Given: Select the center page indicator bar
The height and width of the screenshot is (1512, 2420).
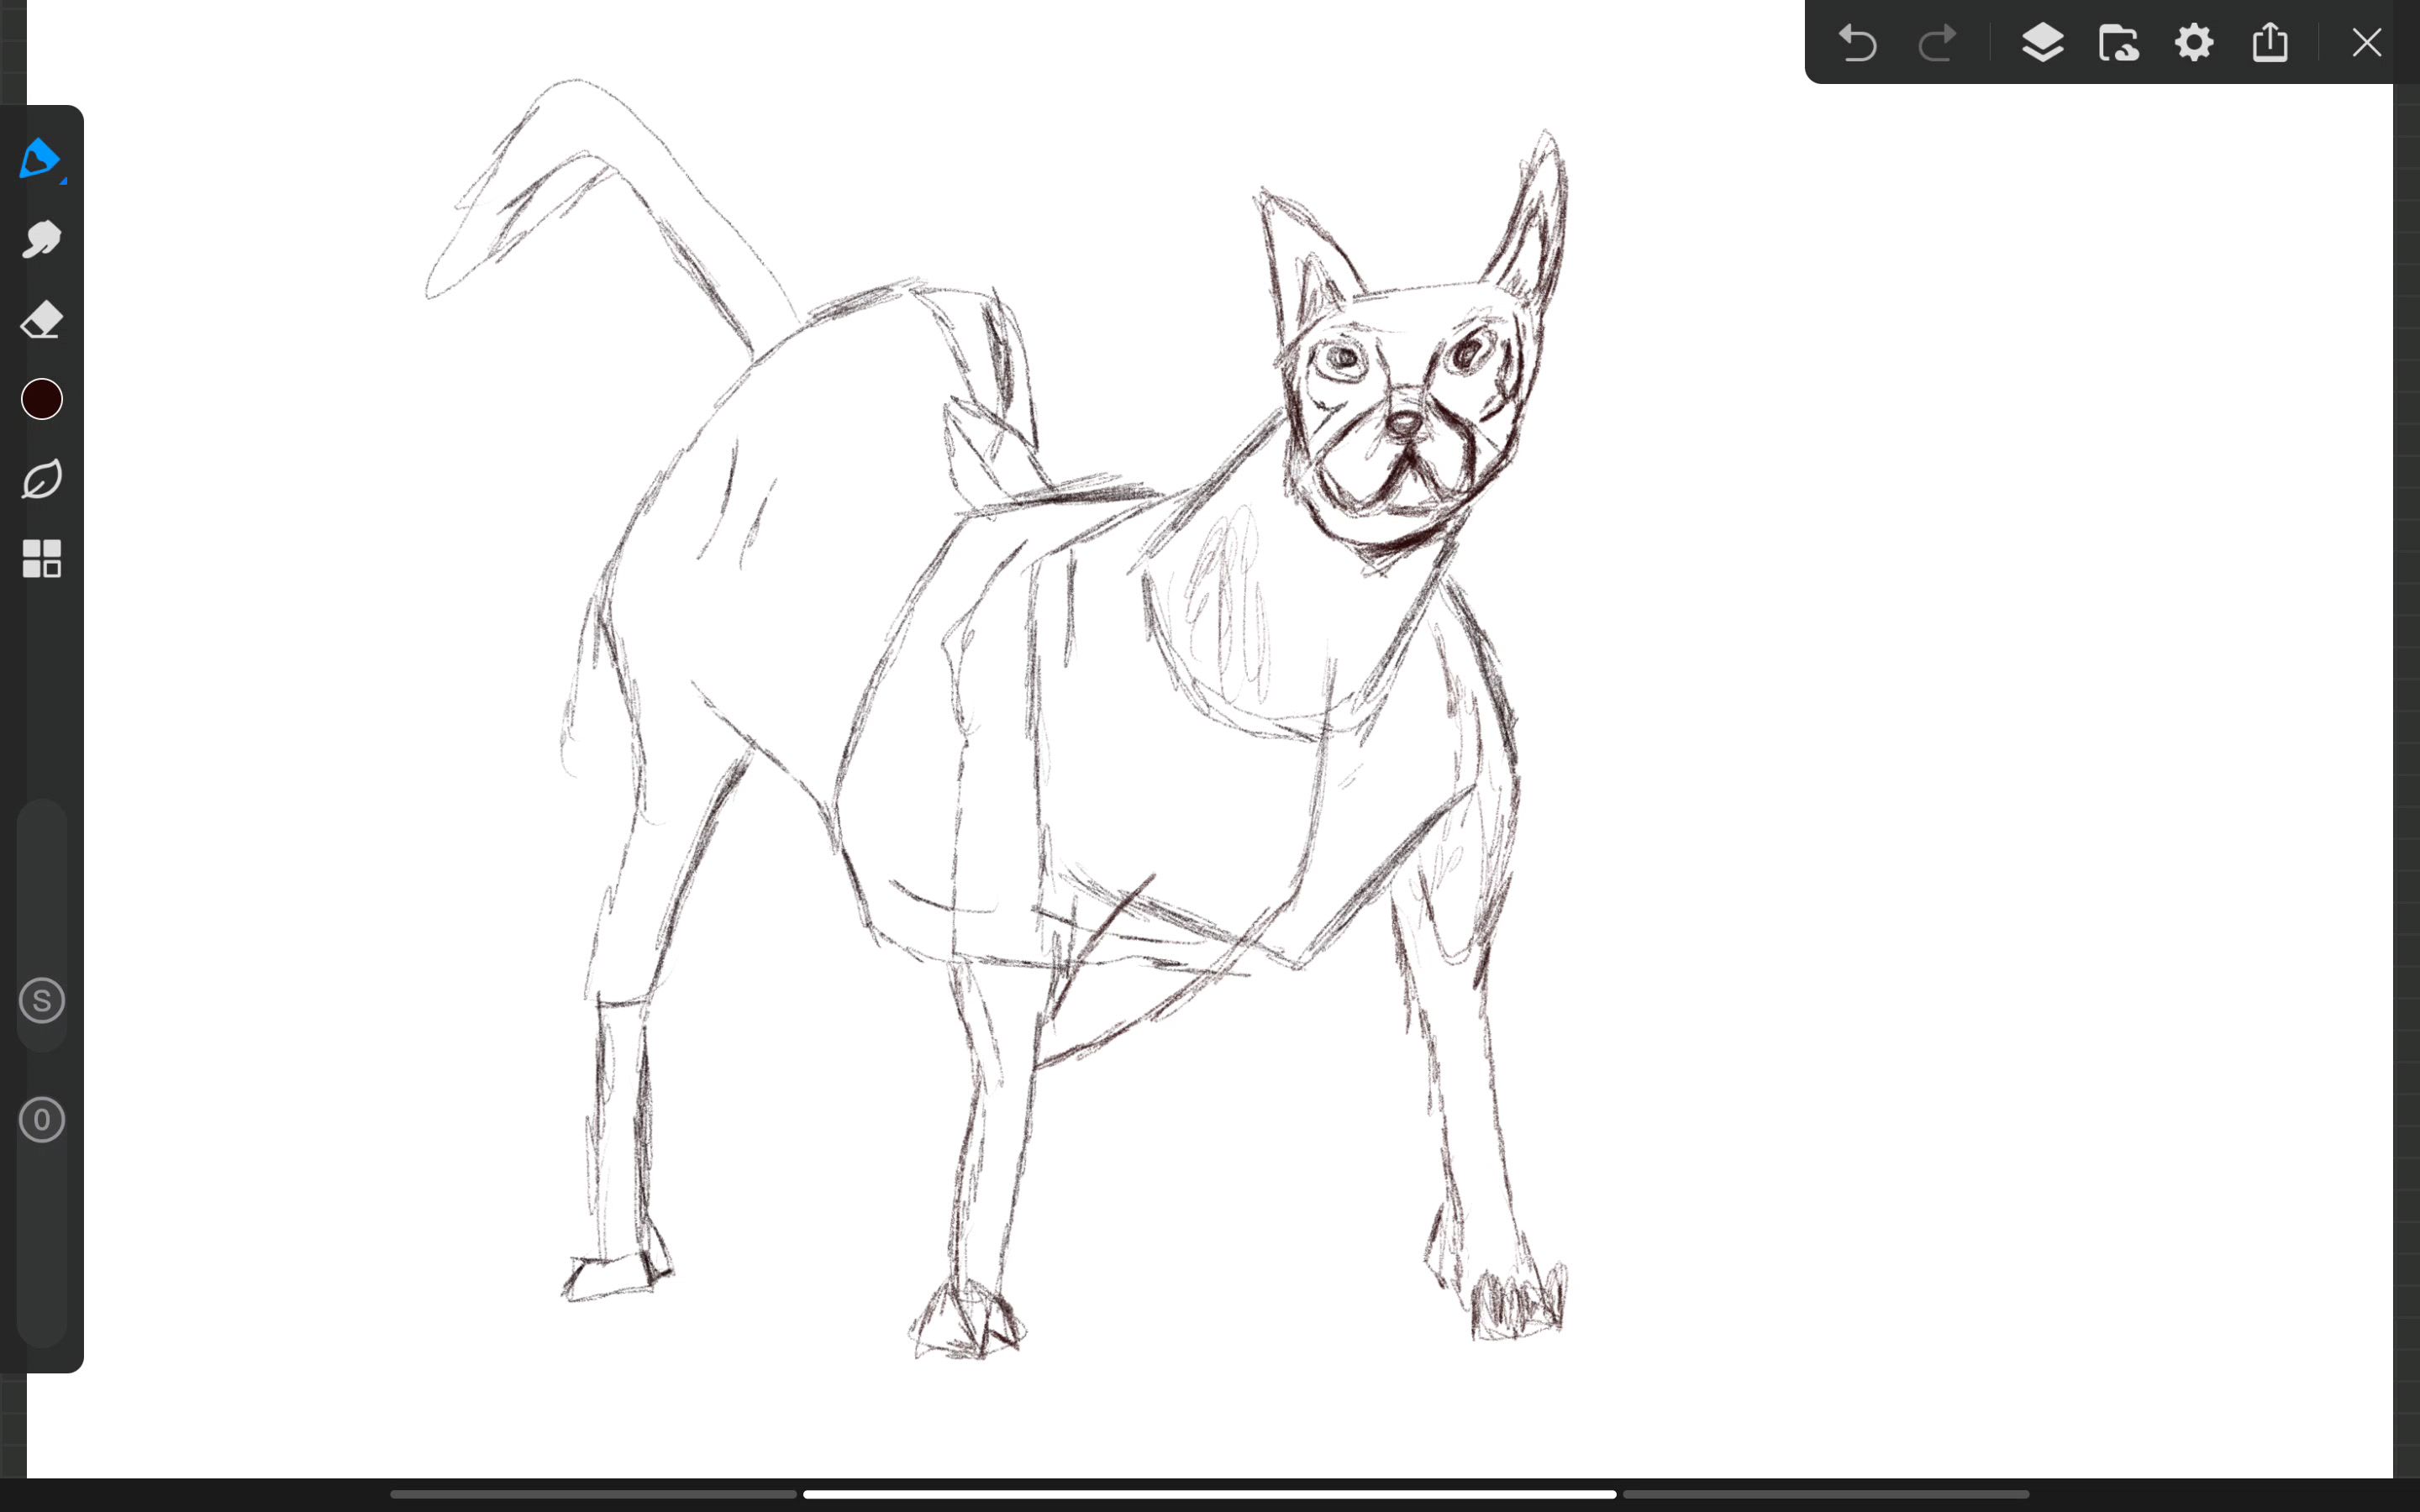Looking at the screenshot, I should (x=1209, y=1494).
